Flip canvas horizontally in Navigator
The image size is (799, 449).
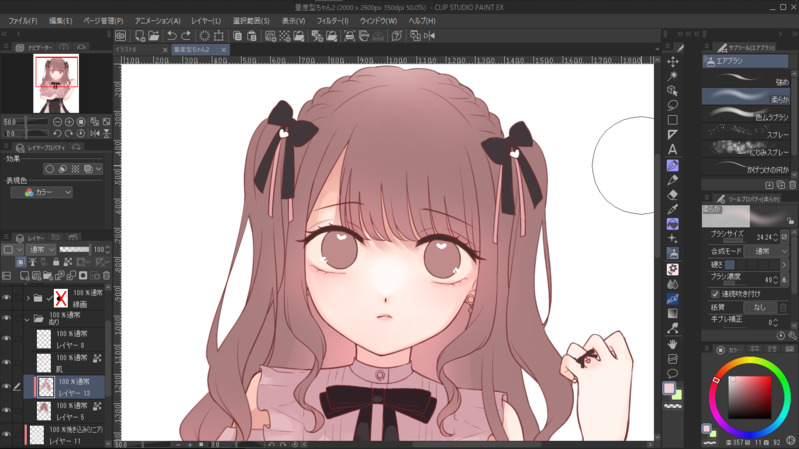(94, 134)
